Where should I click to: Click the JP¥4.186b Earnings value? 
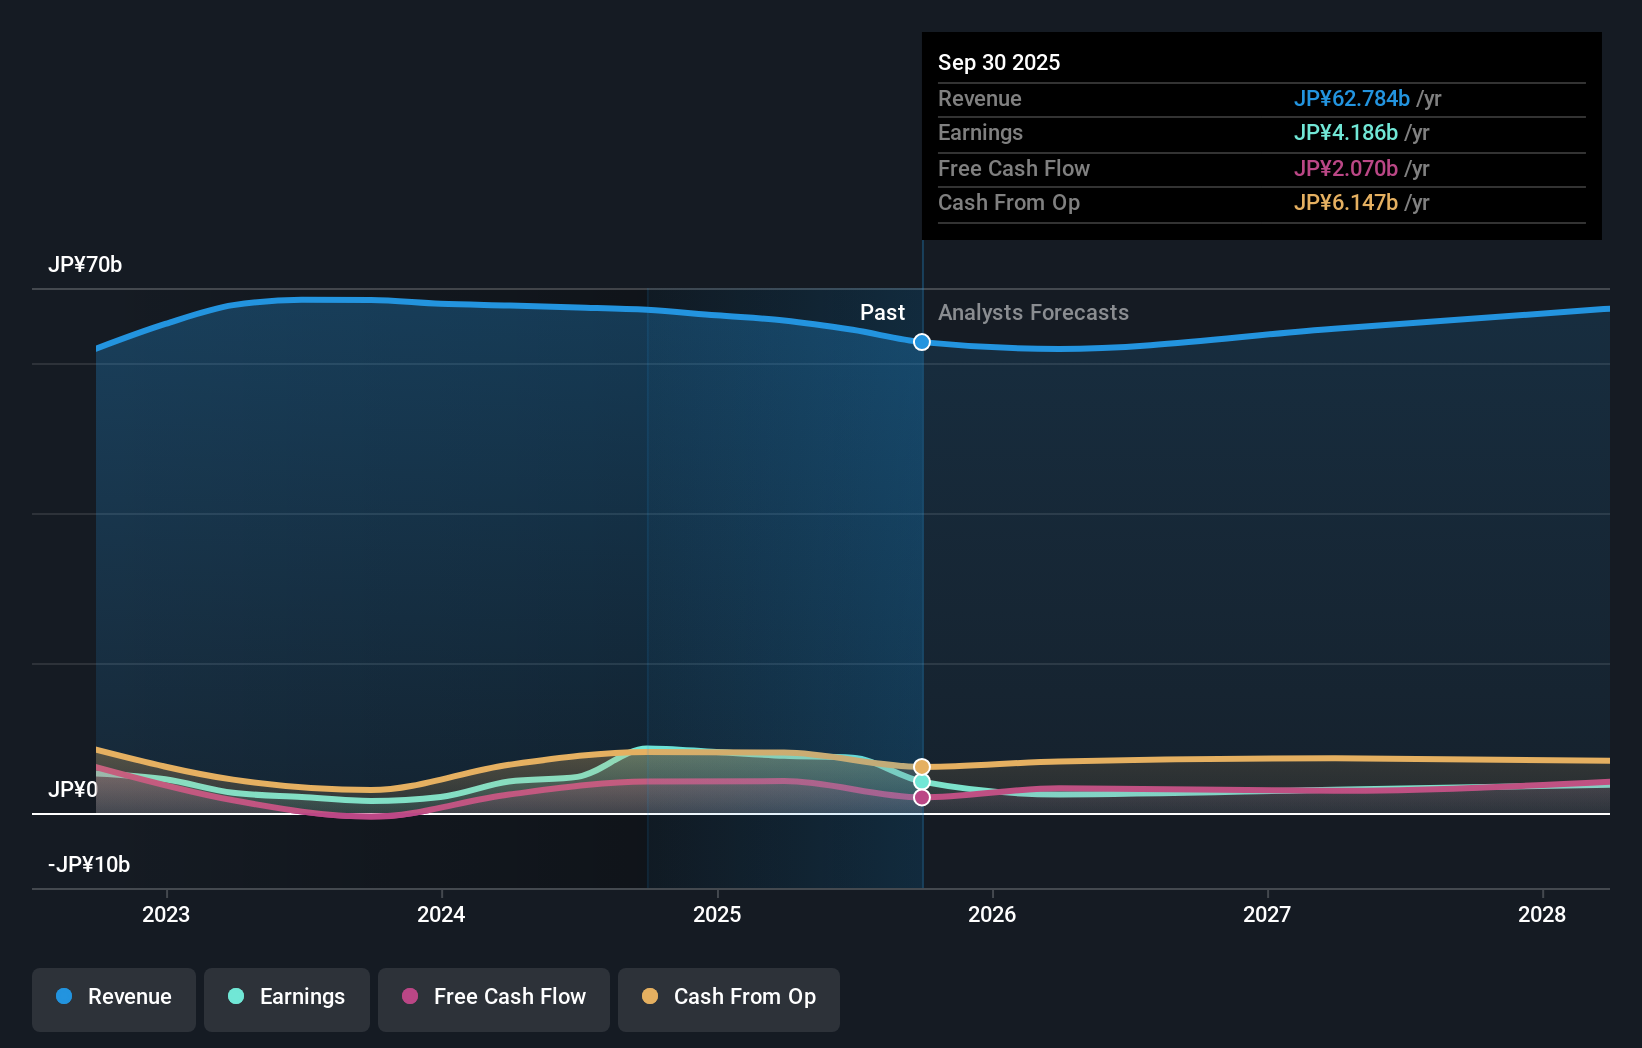(1346, 132)
